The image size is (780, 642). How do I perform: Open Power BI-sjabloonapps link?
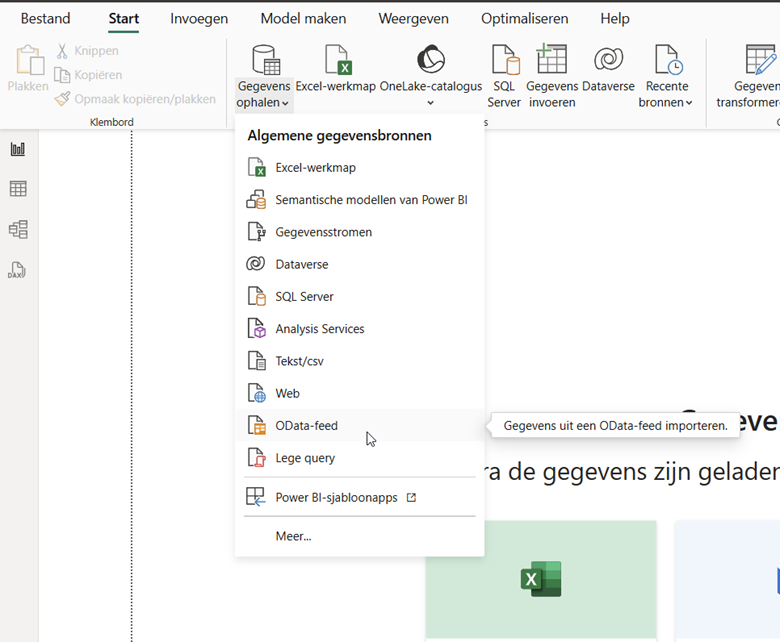coord(359,497)
